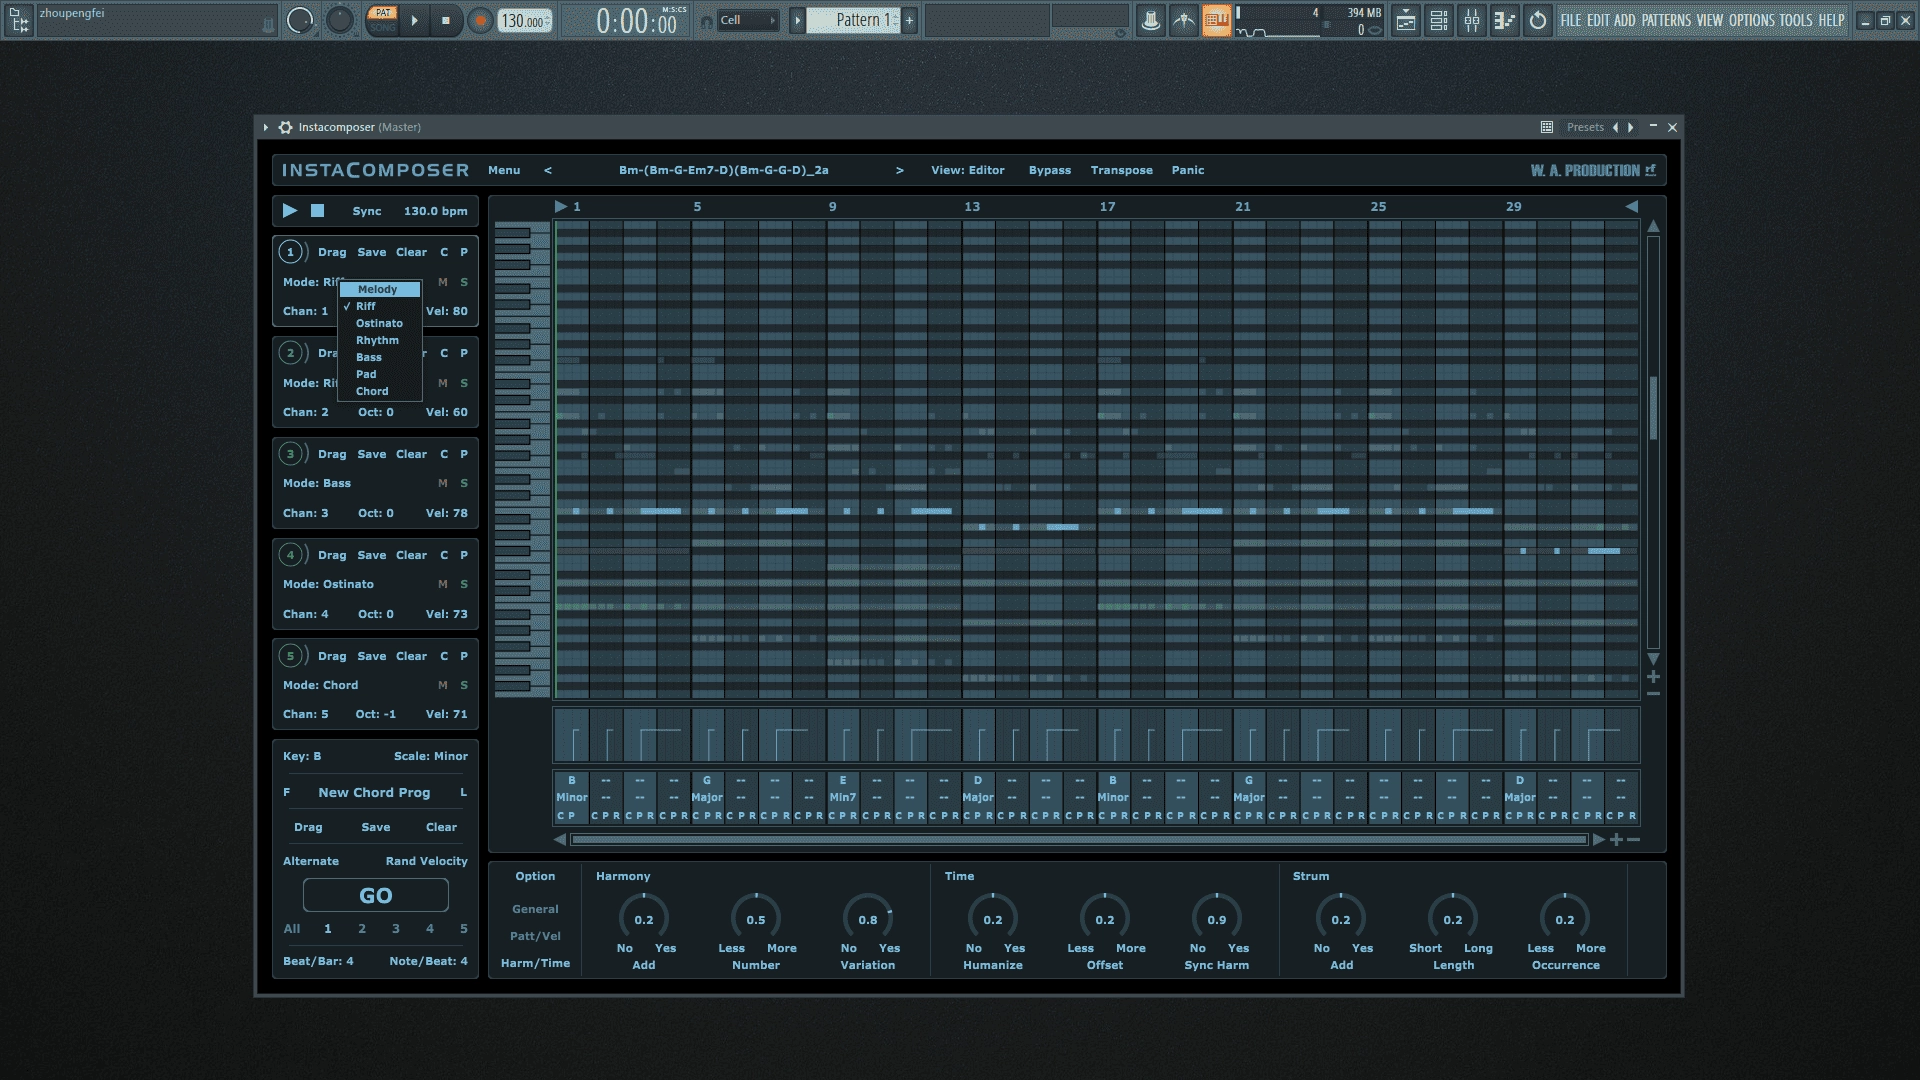Click the Panic button
The width and height of the screenshot is (1920, 1080).
(x=1188, y=170)
